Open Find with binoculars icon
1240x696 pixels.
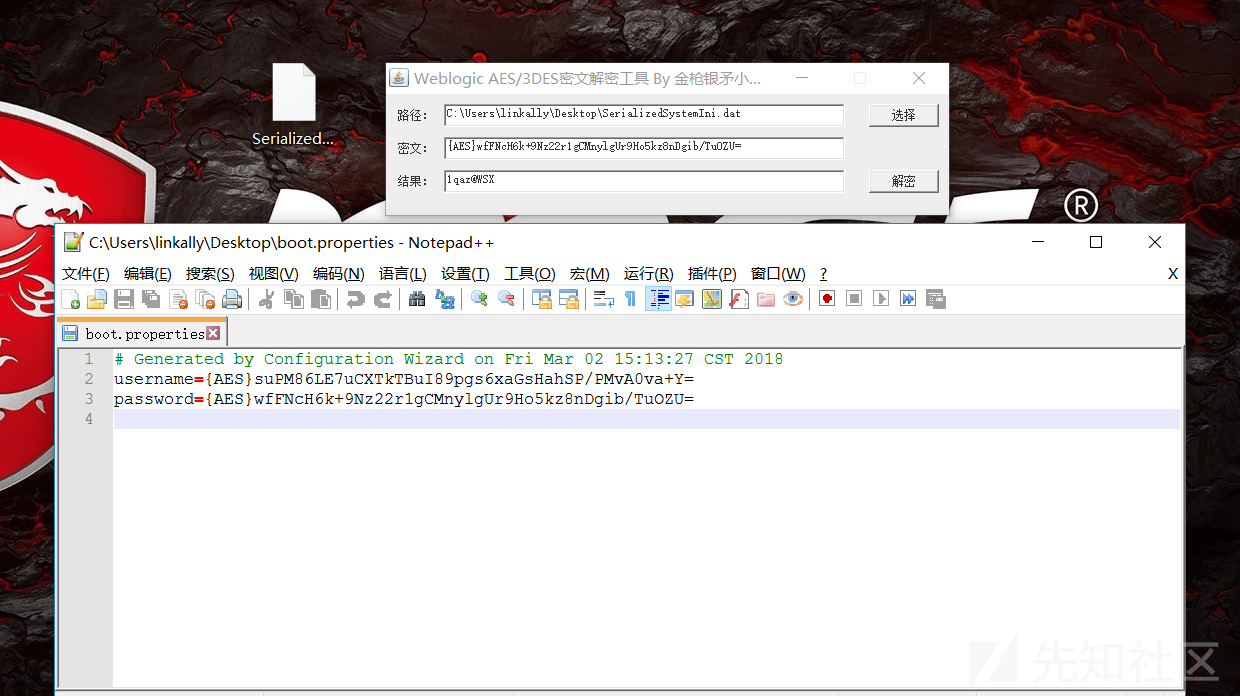pos(418,299)
